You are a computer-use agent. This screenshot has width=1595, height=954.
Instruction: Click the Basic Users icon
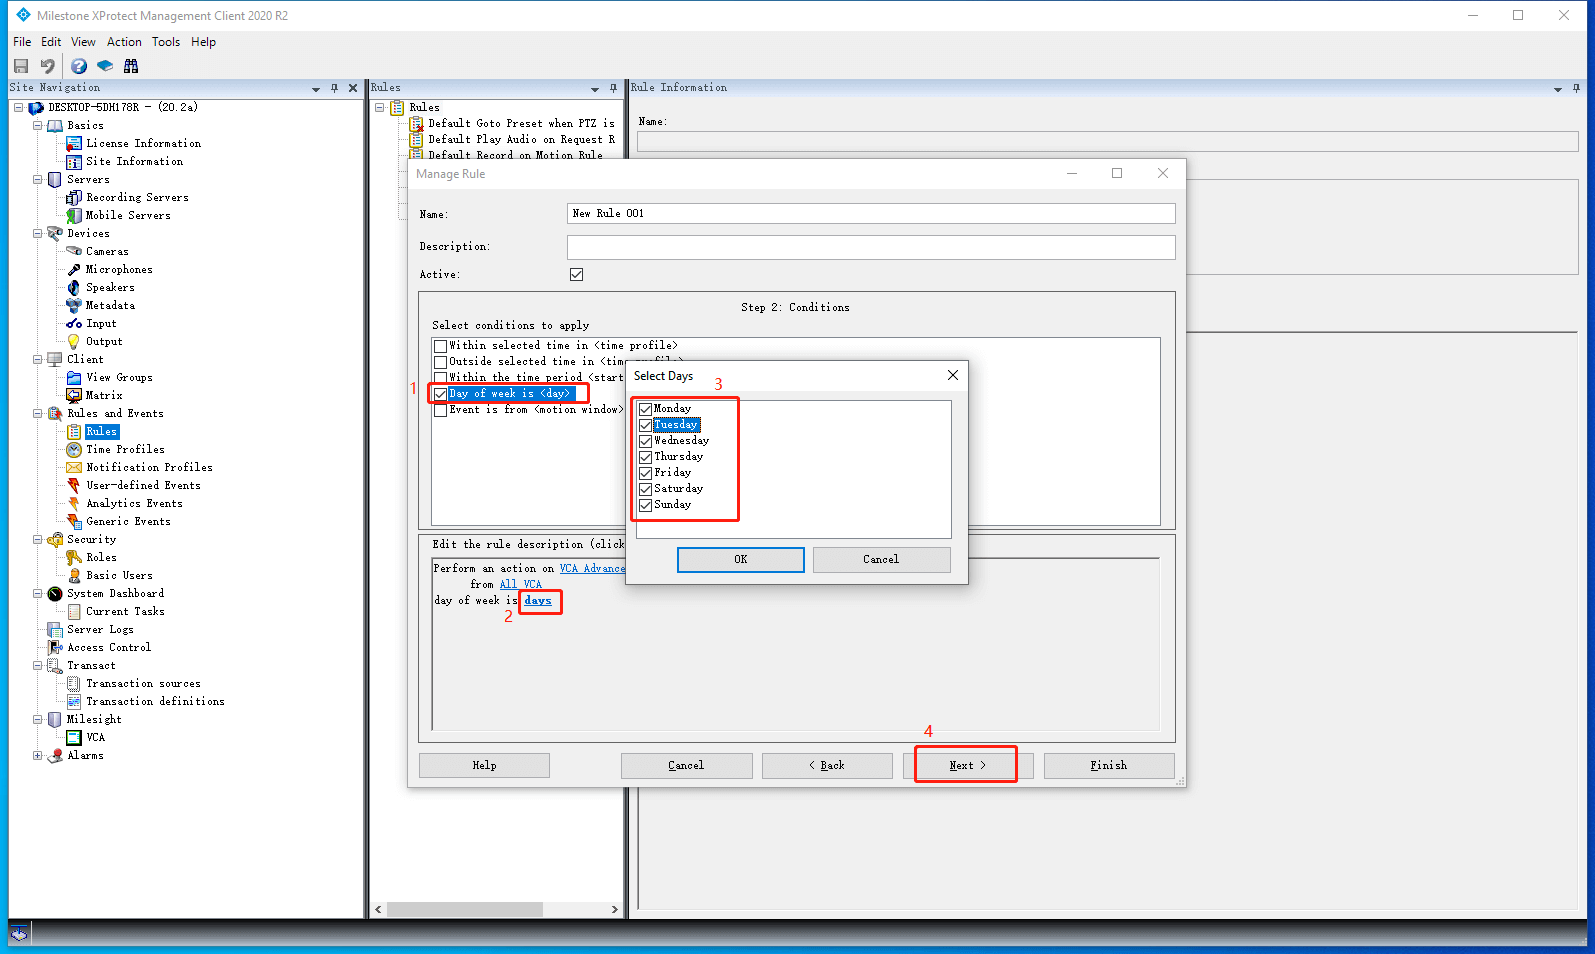click(x=74, y=576)
